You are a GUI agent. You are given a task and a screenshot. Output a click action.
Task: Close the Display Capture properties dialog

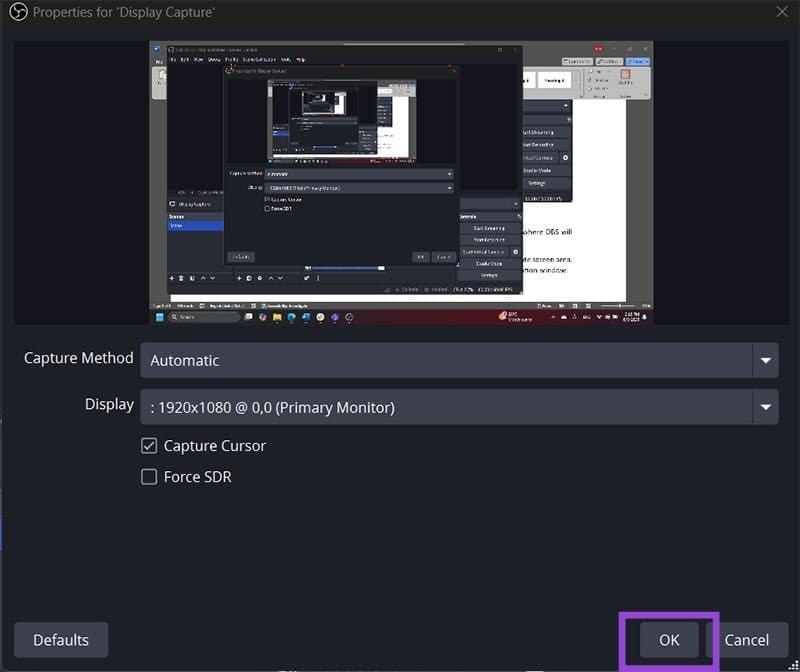[x=781, y=12]
